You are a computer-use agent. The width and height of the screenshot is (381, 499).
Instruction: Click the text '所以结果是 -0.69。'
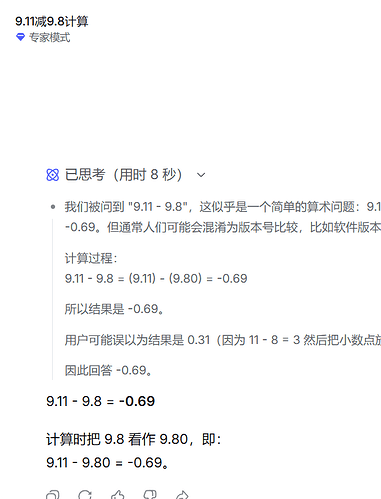pos(114,309)
